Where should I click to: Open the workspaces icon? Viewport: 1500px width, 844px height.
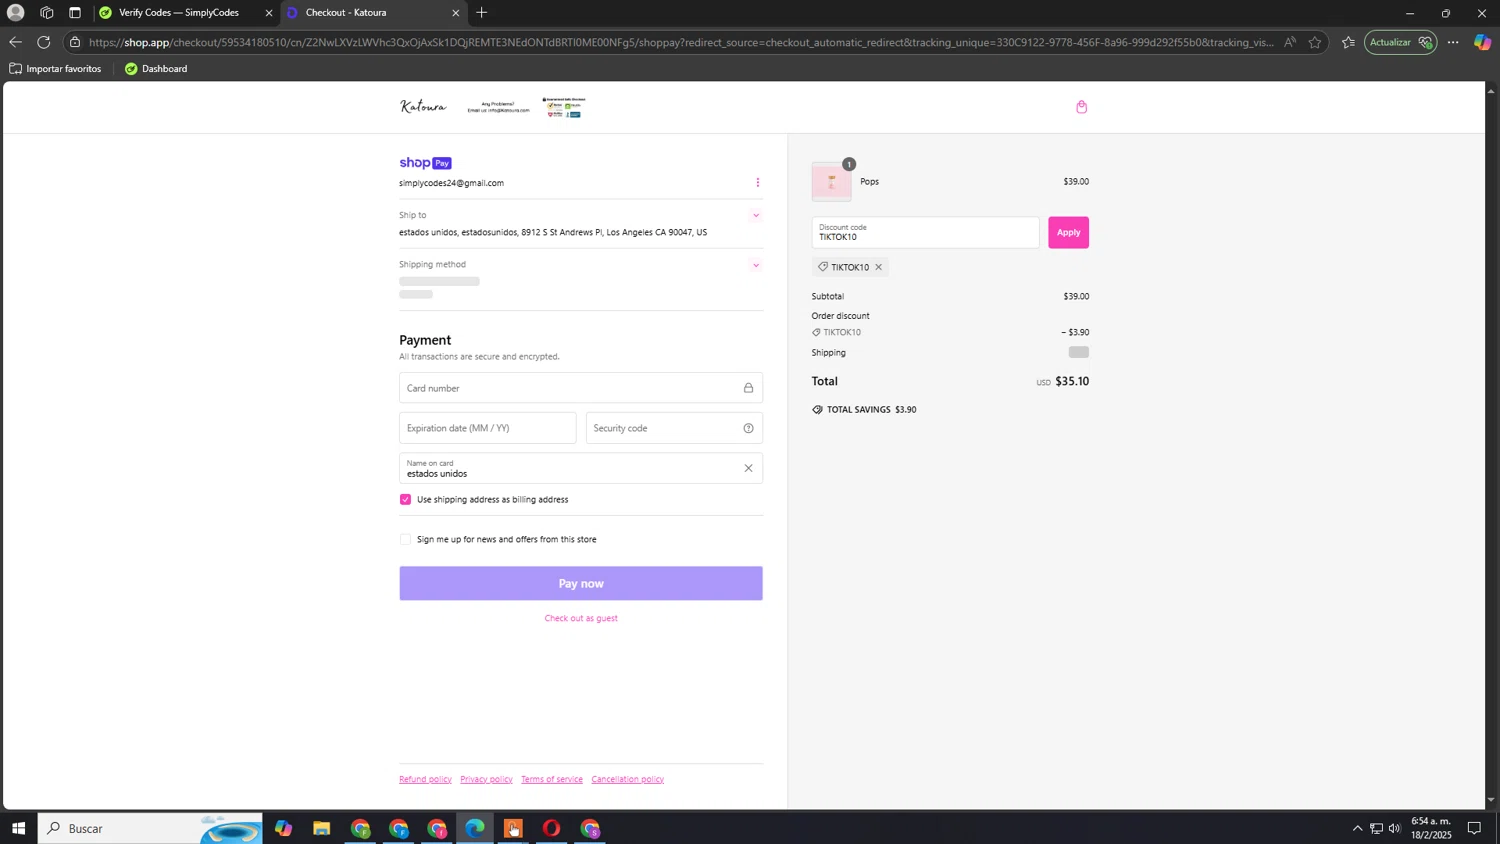pos(46,13)
